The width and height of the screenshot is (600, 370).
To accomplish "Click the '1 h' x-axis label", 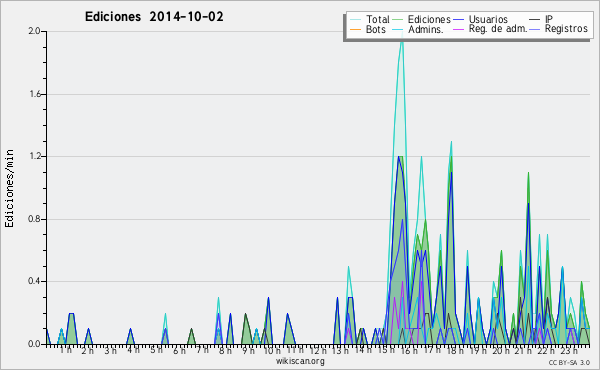I will coord(65,350).
